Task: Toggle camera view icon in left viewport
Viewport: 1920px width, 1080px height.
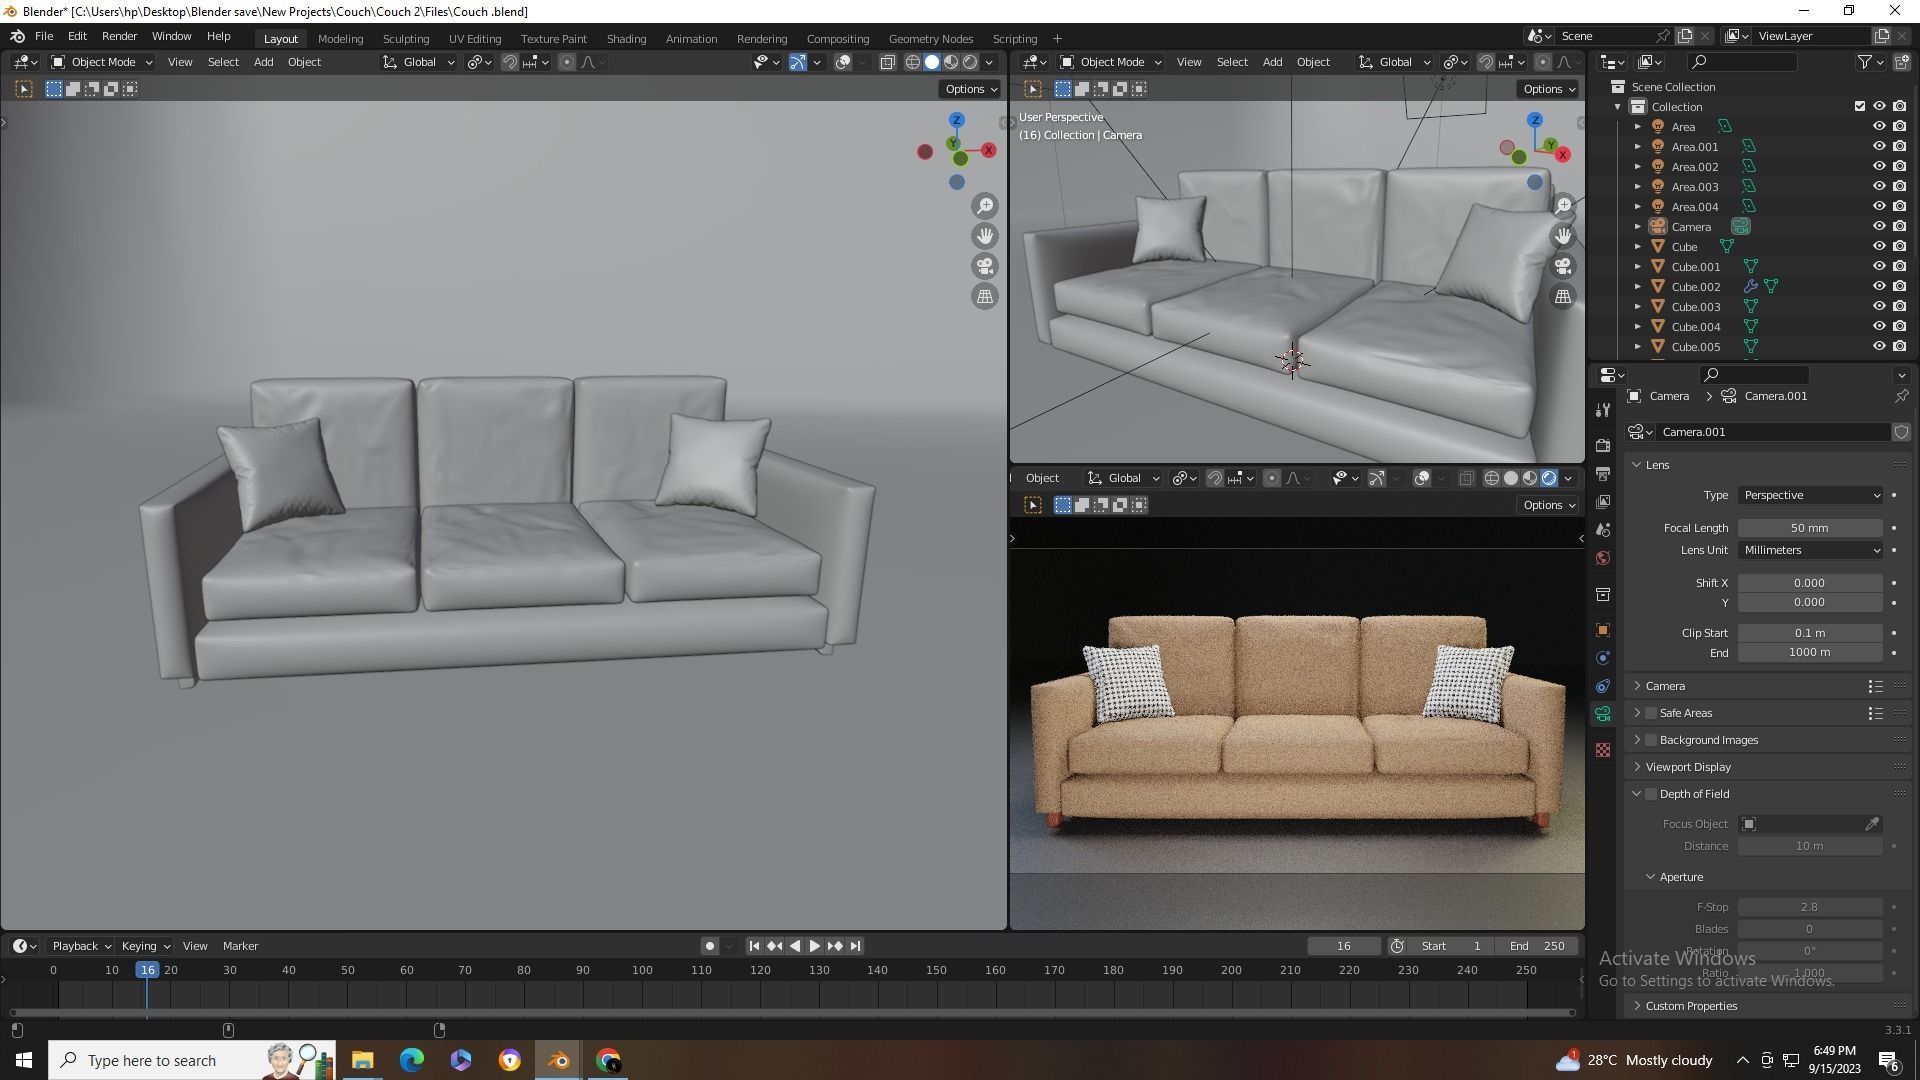Action: coord(985,266)
